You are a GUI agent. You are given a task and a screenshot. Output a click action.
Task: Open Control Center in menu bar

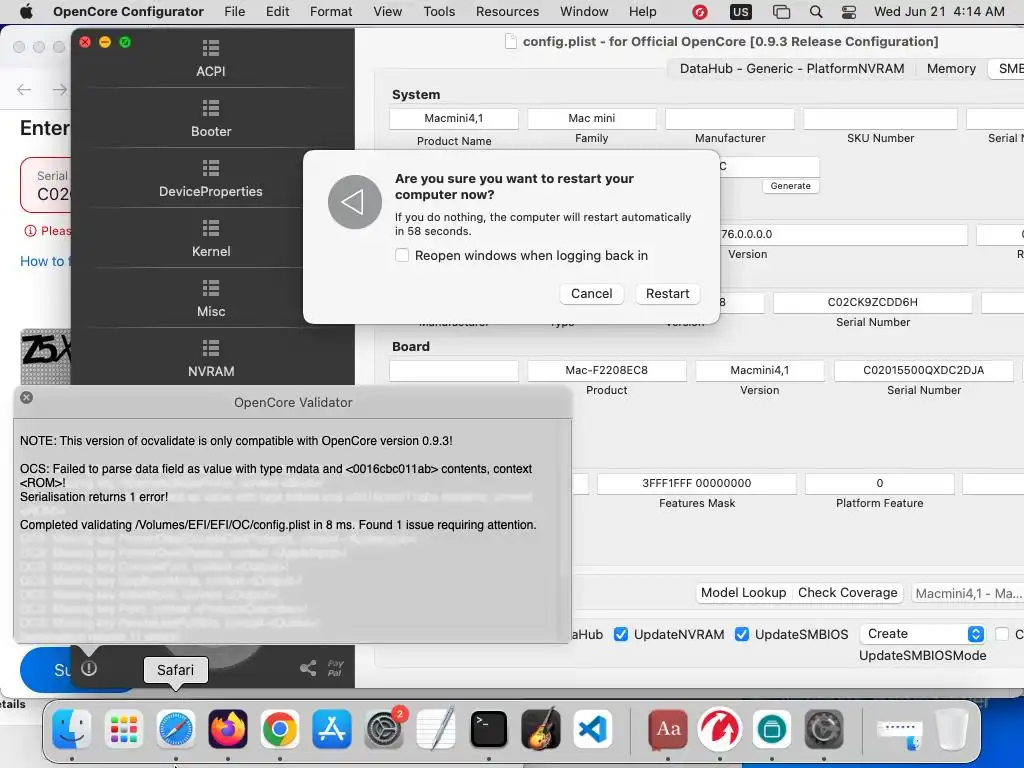[x=848, y=12]
